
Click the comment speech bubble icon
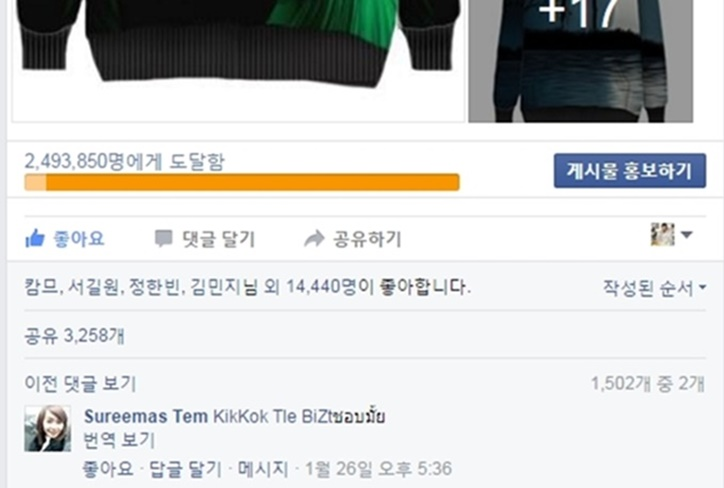(163, 239)
